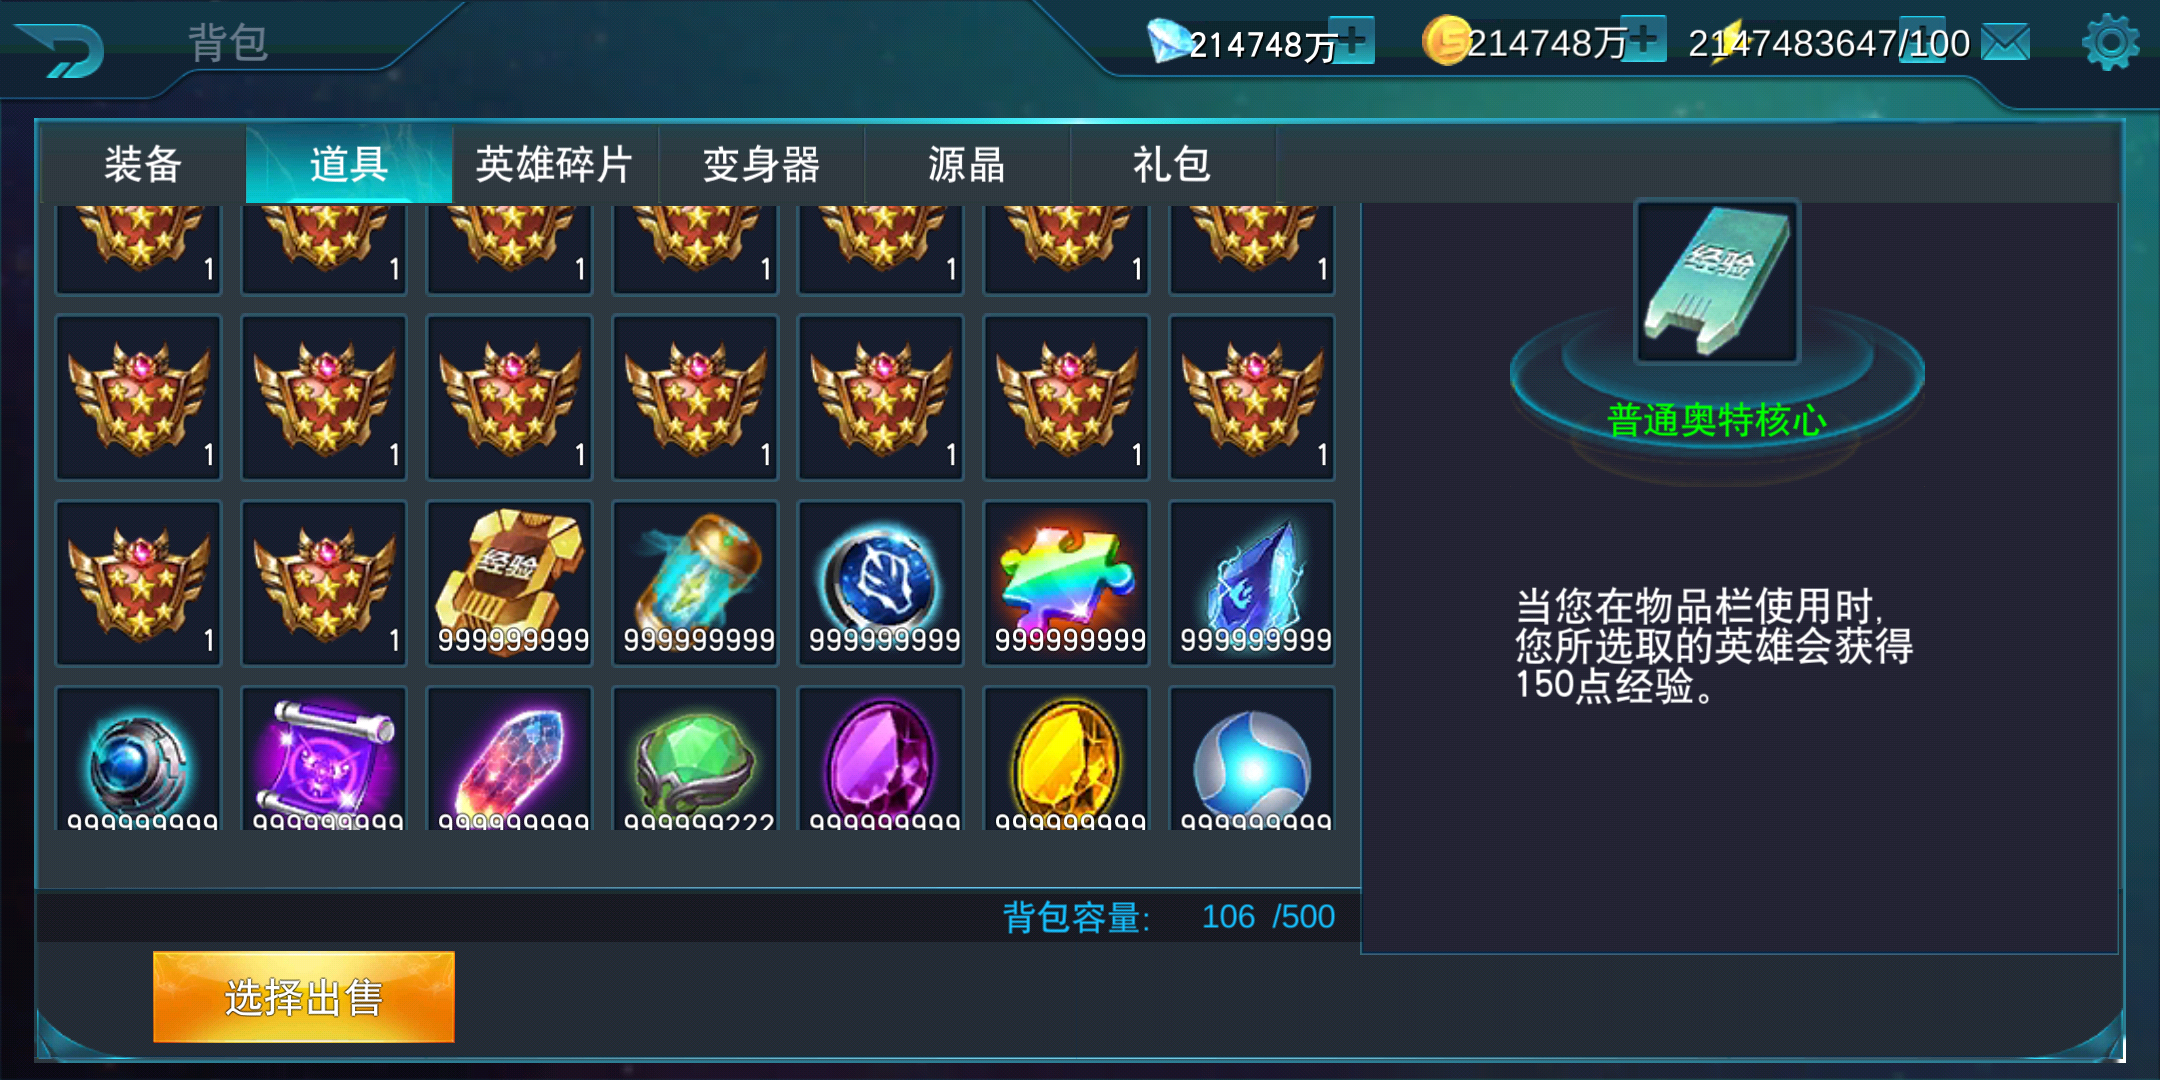This screenshot has width=2160, height=1080.
Task: Add gold coins with the plus button
Action: [x=1644, y=40]
